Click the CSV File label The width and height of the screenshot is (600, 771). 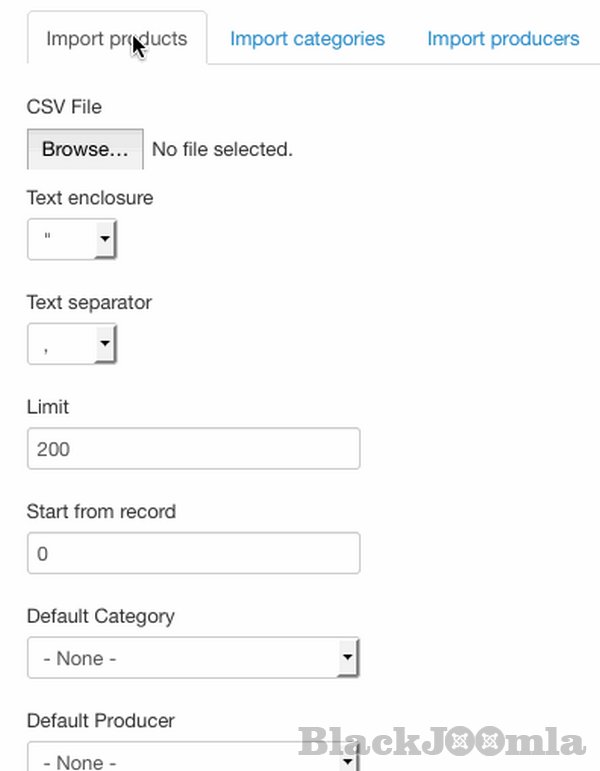[64, 107]
